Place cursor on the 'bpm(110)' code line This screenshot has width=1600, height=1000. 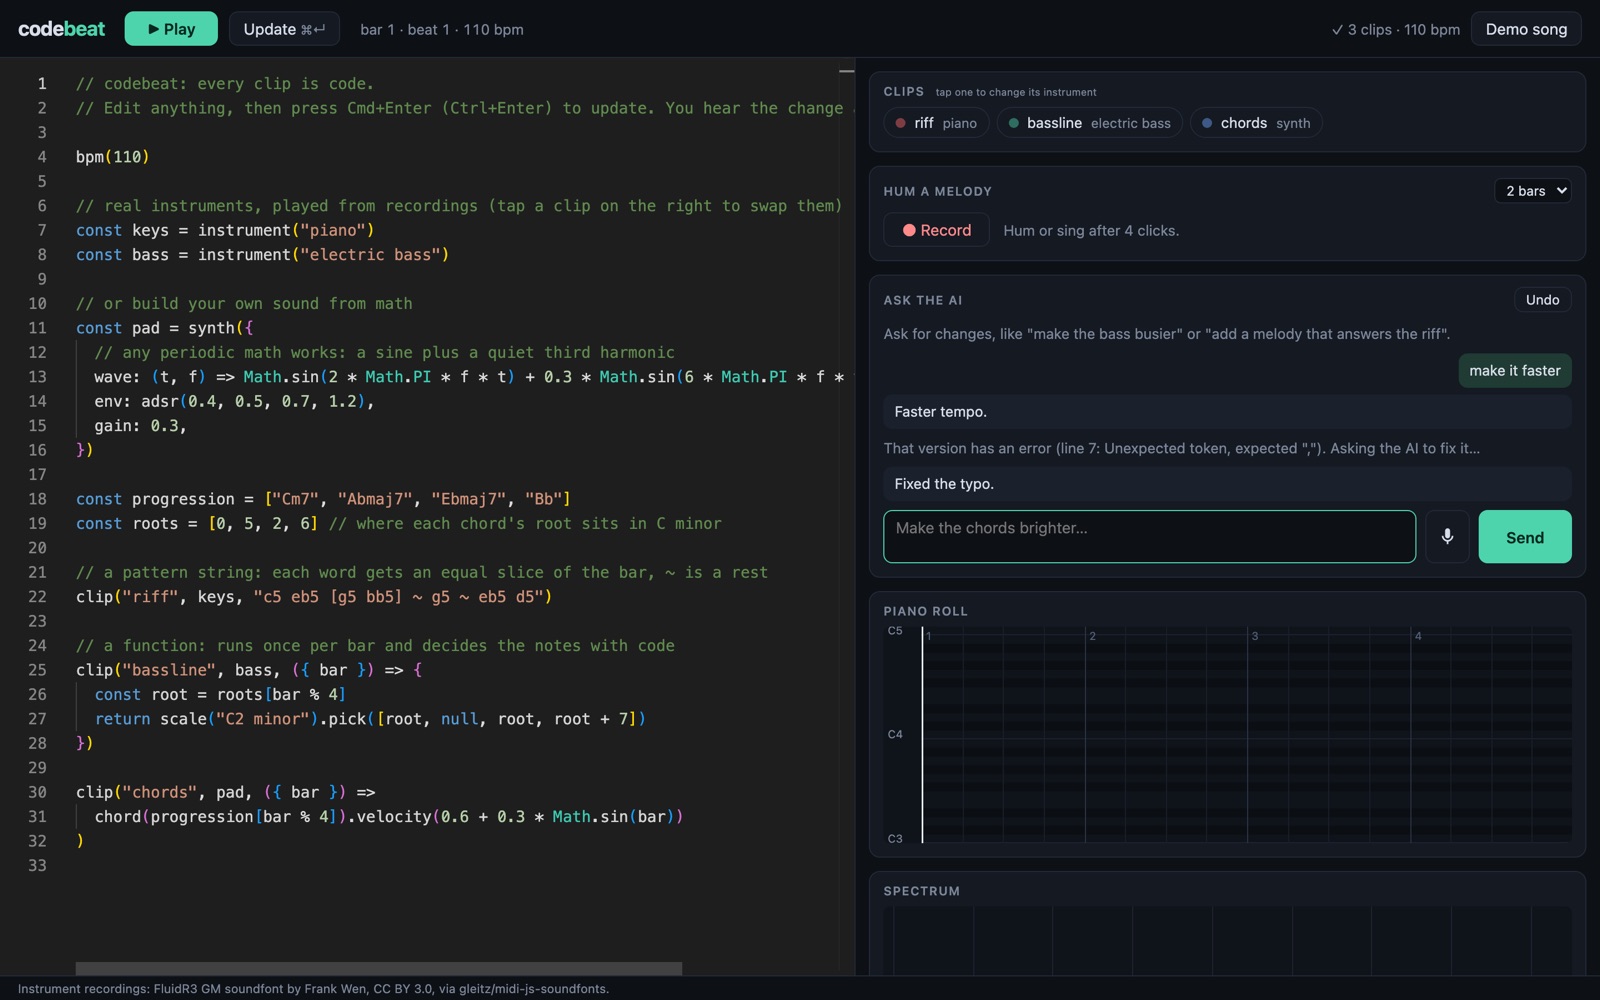112,157
